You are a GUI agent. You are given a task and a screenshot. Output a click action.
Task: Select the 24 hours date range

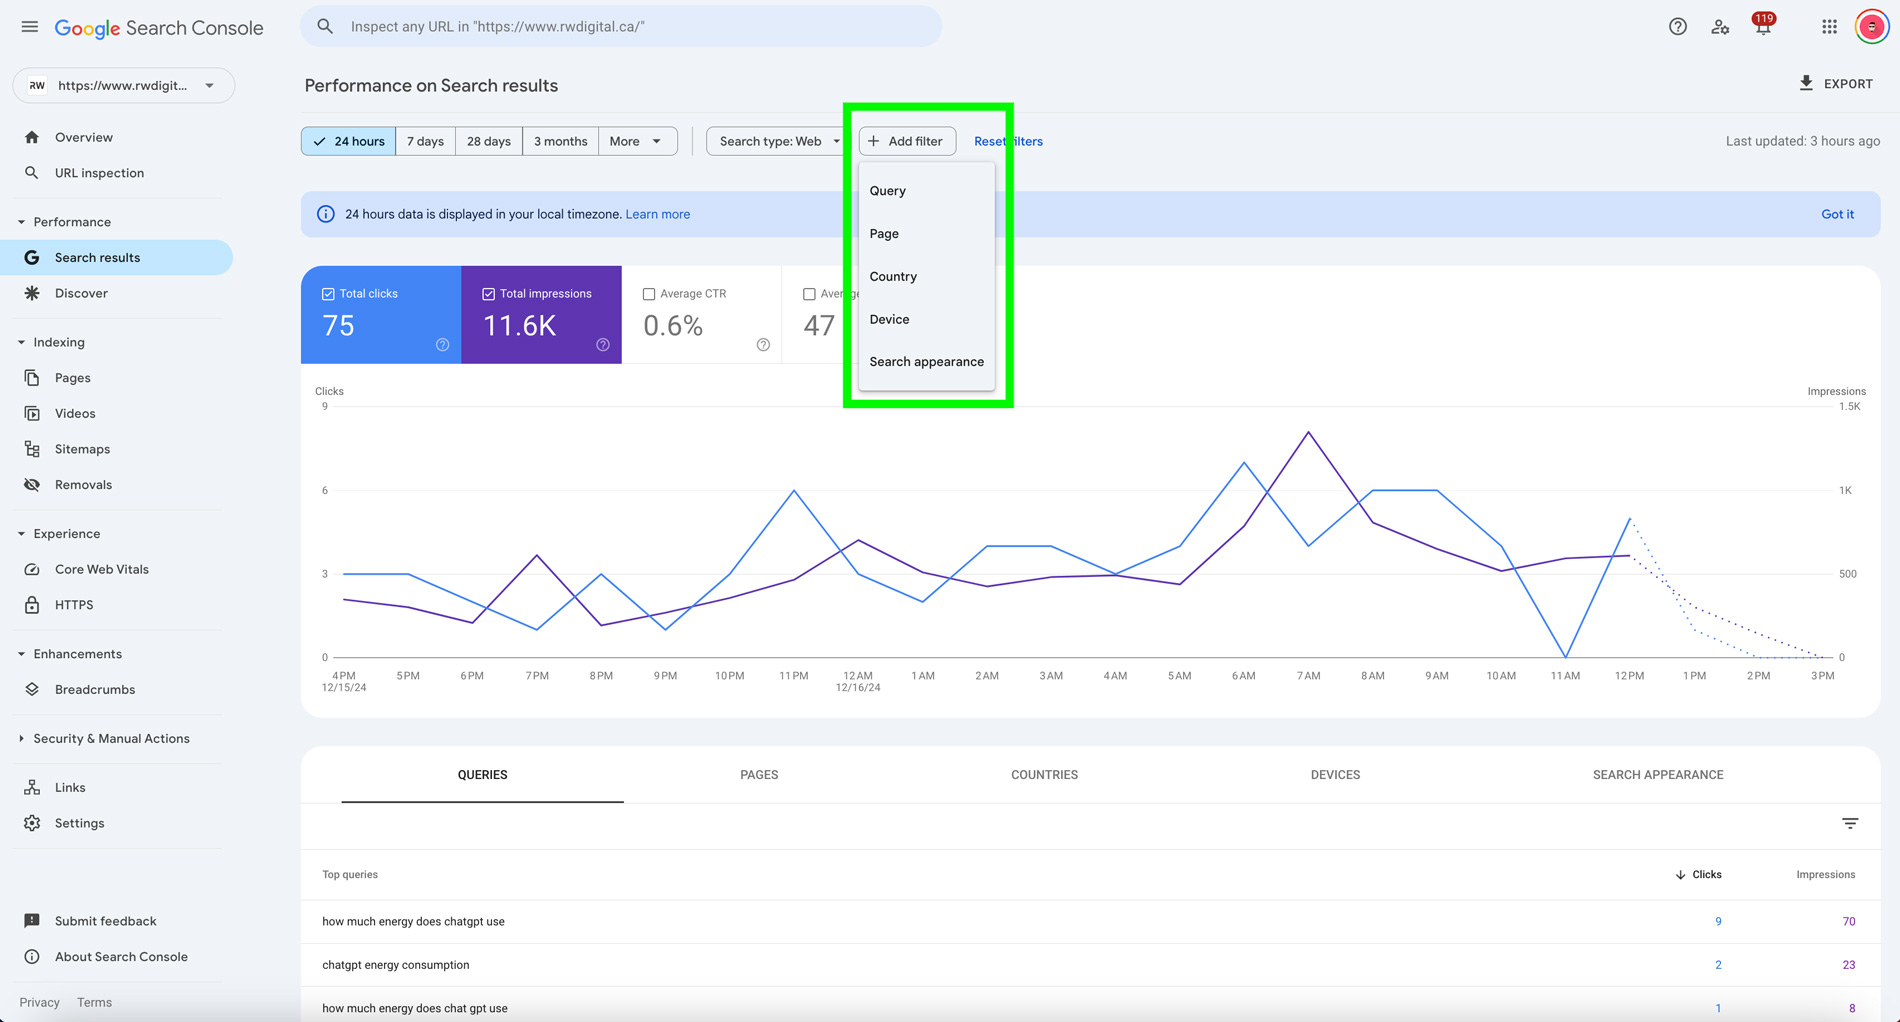tap(348, 141)
